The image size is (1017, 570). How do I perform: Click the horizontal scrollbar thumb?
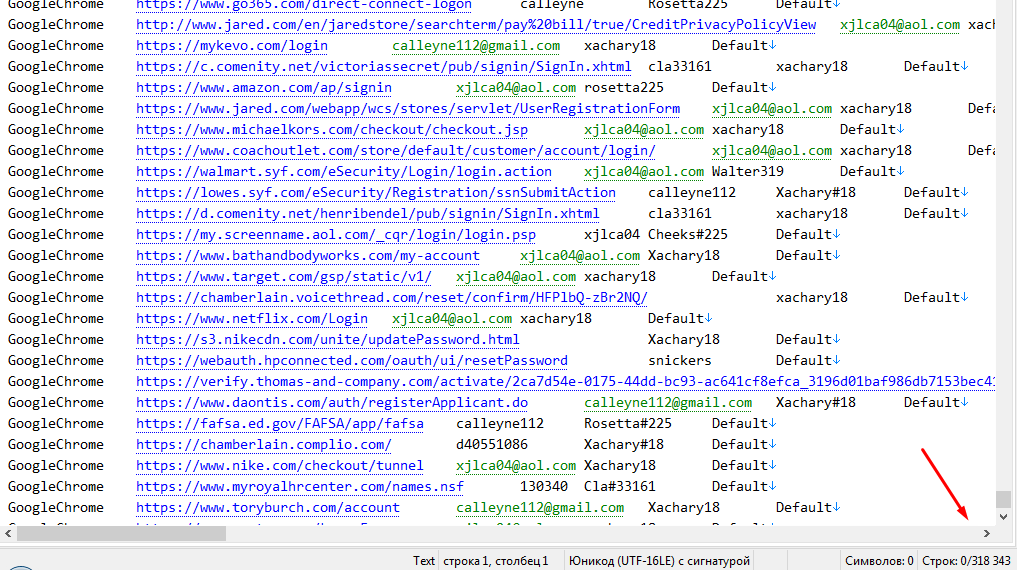[x=121, y=534]
